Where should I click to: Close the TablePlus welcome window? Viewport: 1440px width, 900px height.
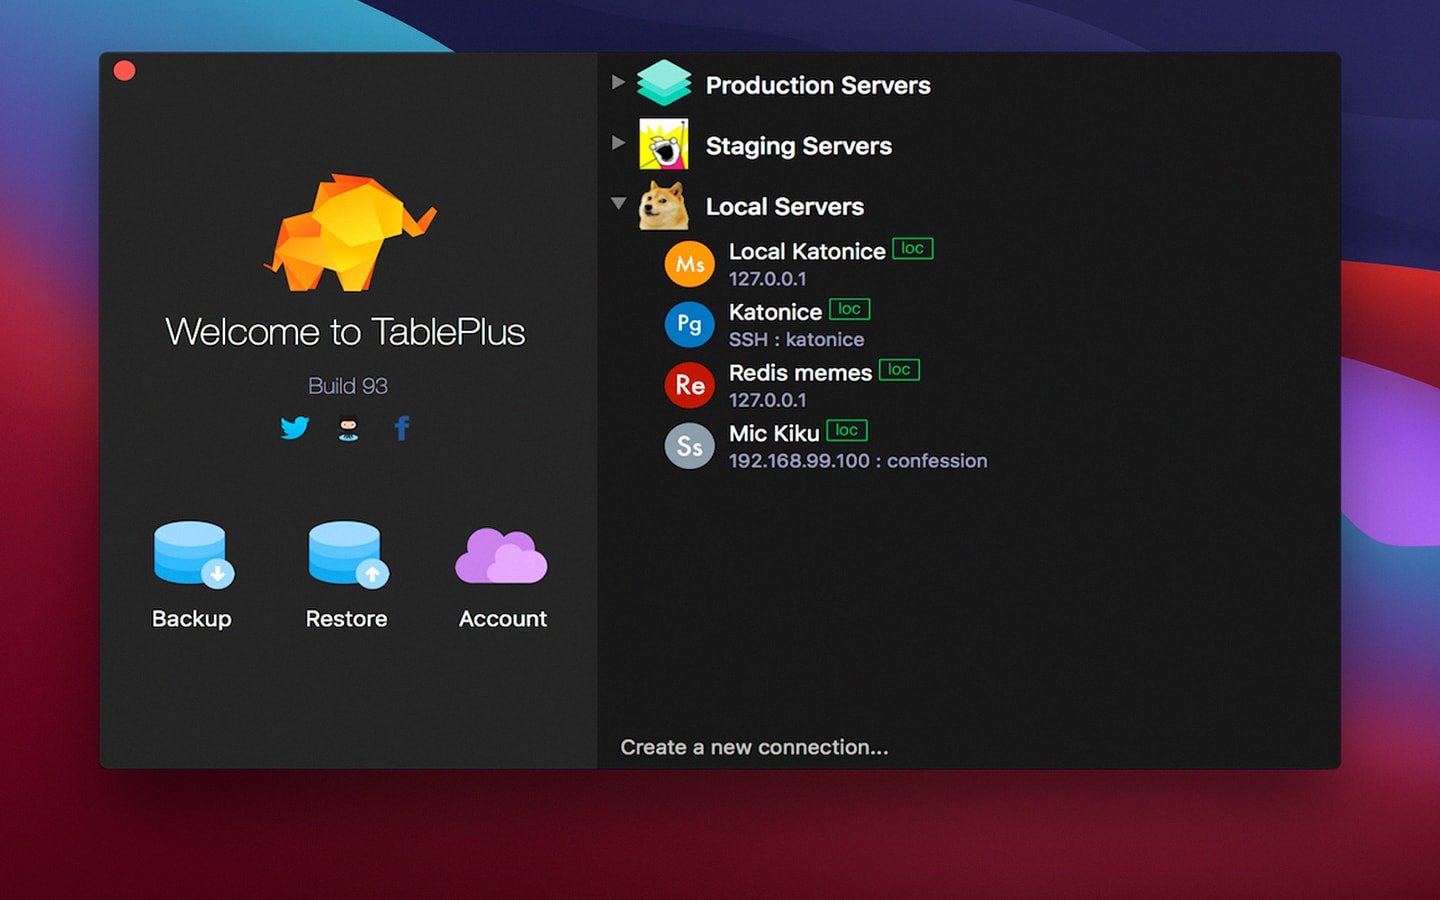tap(125, 71)
